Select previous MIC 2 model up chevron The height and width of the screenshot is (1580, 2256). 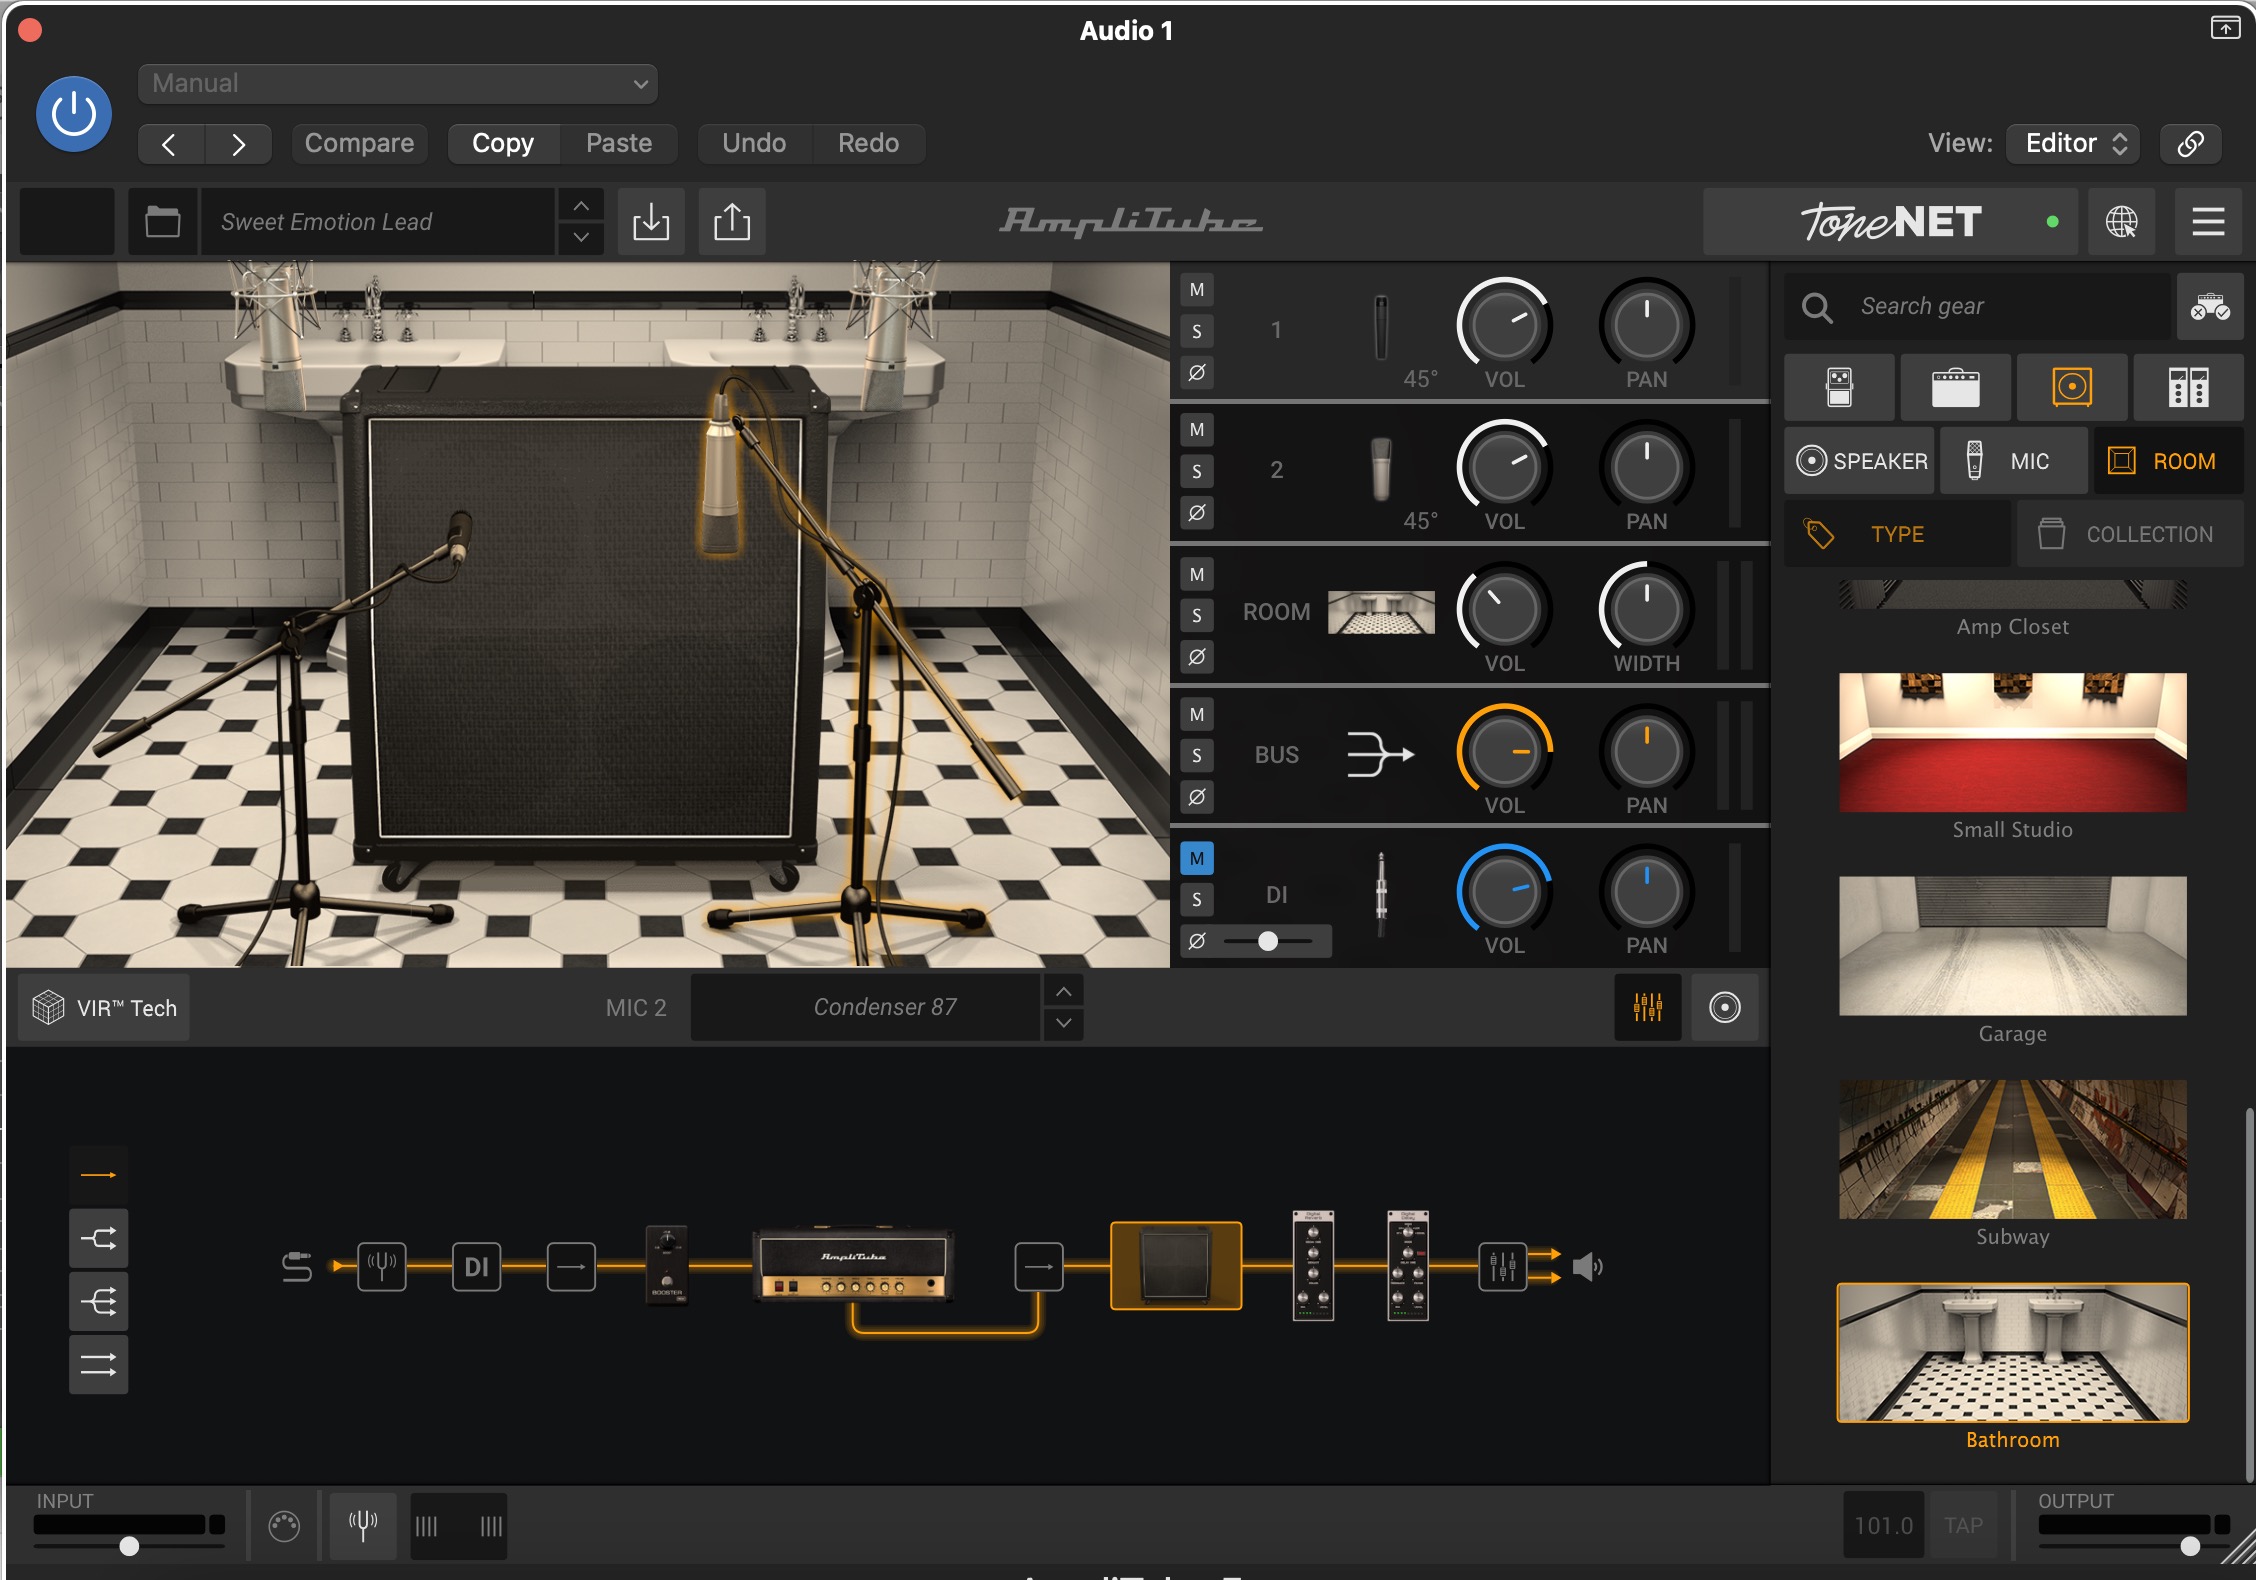[1064, 991]
